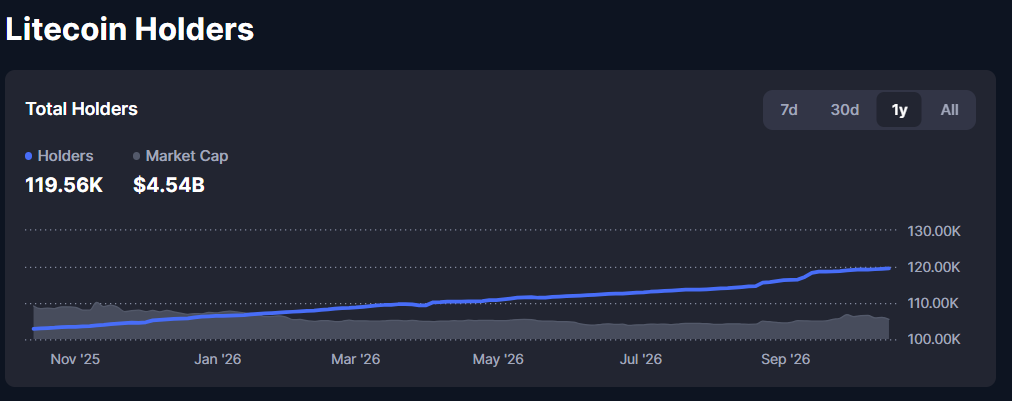The height and width of the screenshot is (401, 1012).
Task: Click the gray market cap area chart
Action: click(461, 329)
